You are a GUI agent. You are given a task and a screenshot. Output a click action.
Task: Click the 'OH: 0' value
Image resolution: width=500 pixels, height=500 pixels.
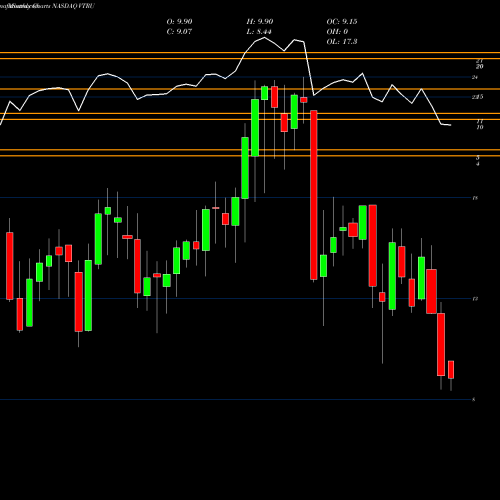coord(337,32)
